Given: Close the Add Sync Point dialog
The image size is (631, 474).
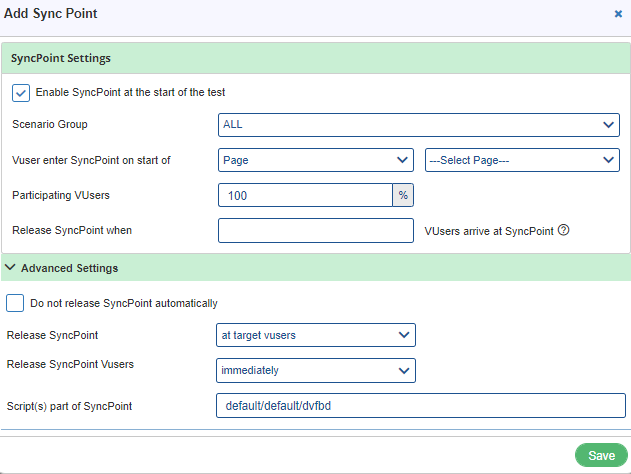Looking at the screenshot, I should (x=618, y=14).
